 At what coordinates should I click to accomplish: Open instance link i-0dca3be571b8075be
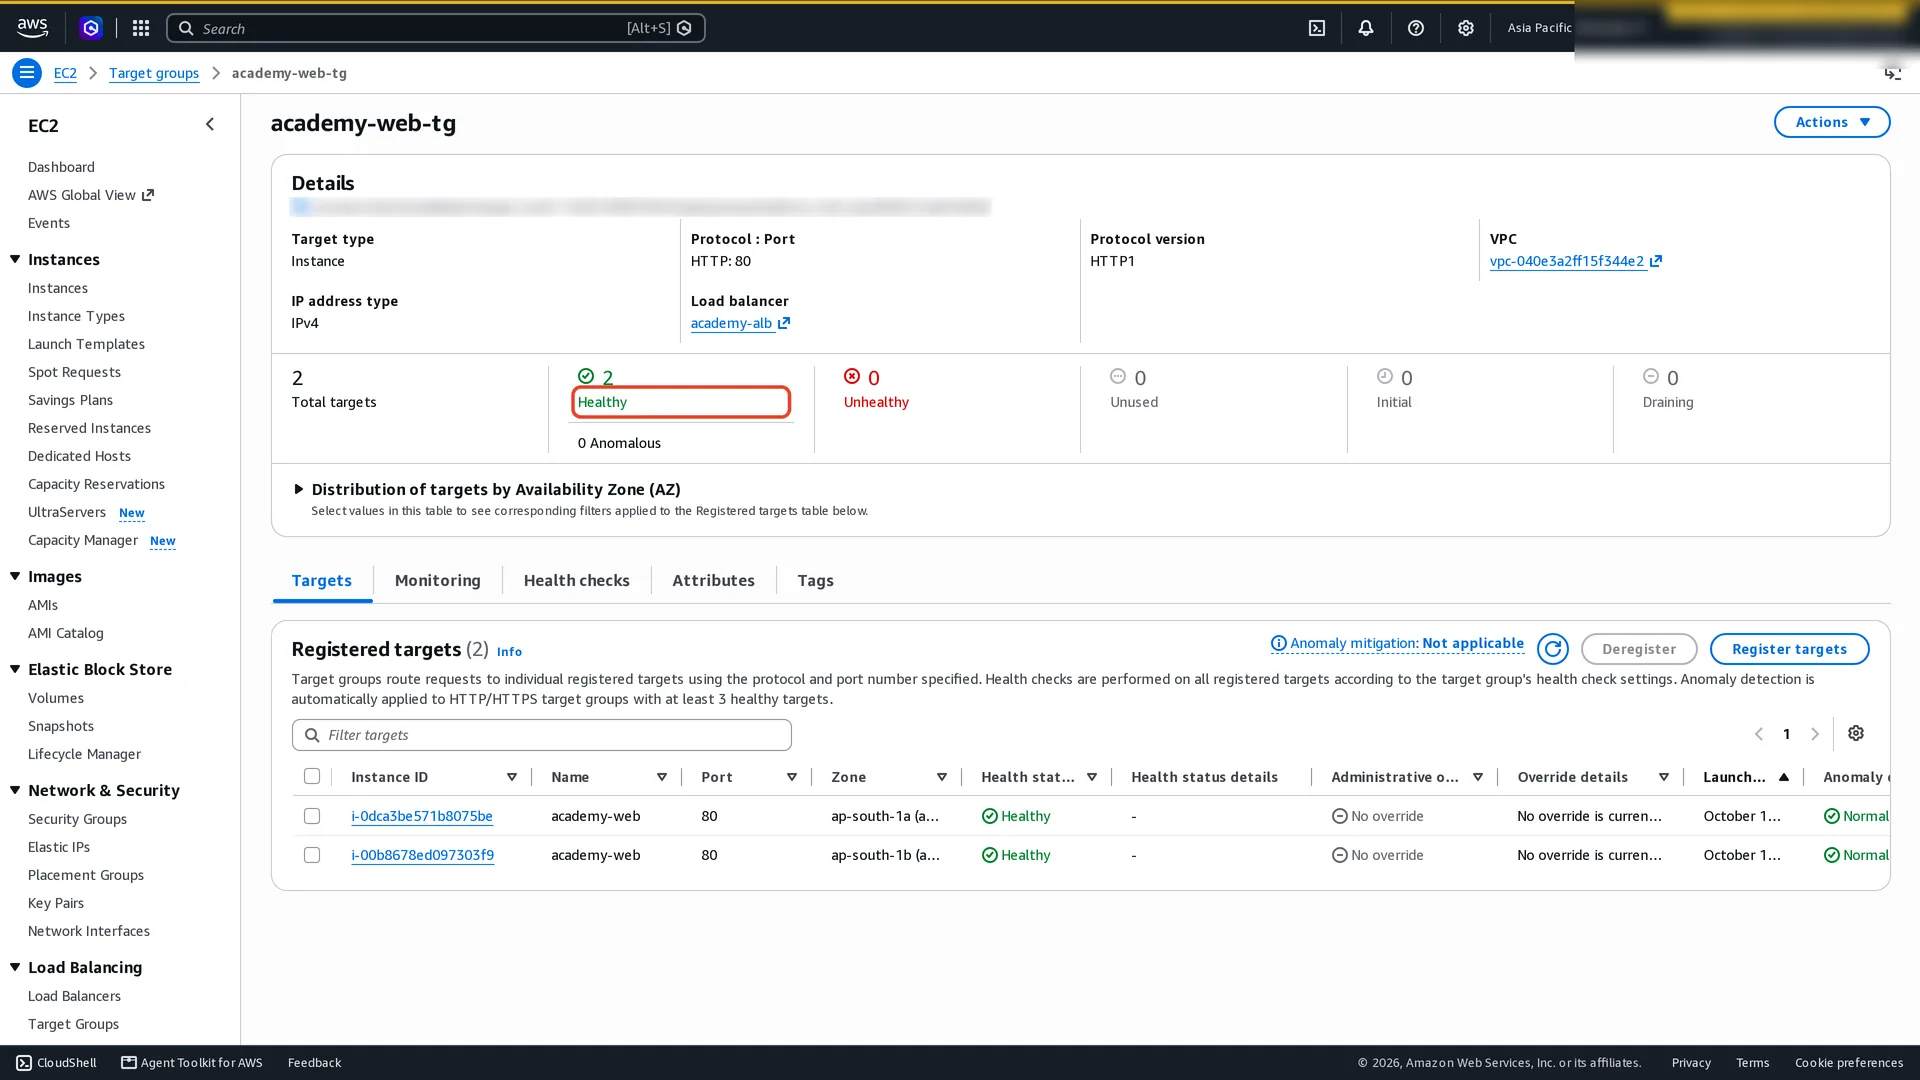pyautogui.click(x=422, y=816)
